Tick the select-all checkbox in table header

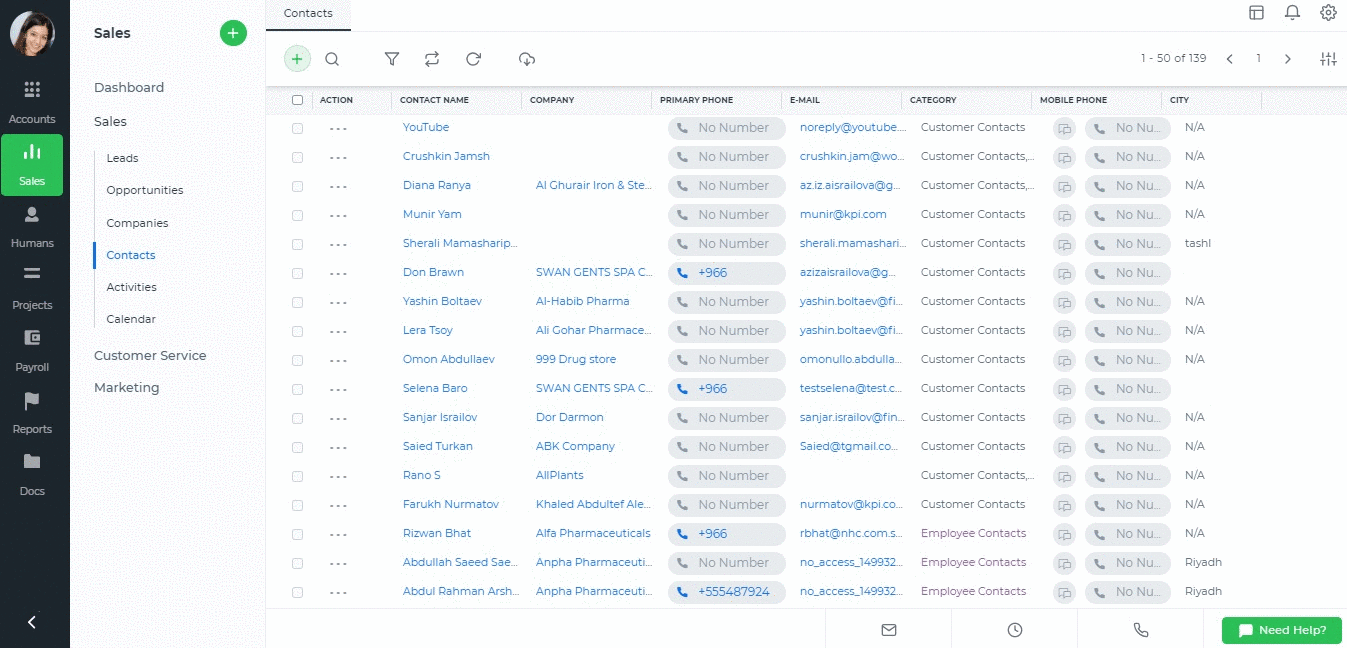coord(297,100)
